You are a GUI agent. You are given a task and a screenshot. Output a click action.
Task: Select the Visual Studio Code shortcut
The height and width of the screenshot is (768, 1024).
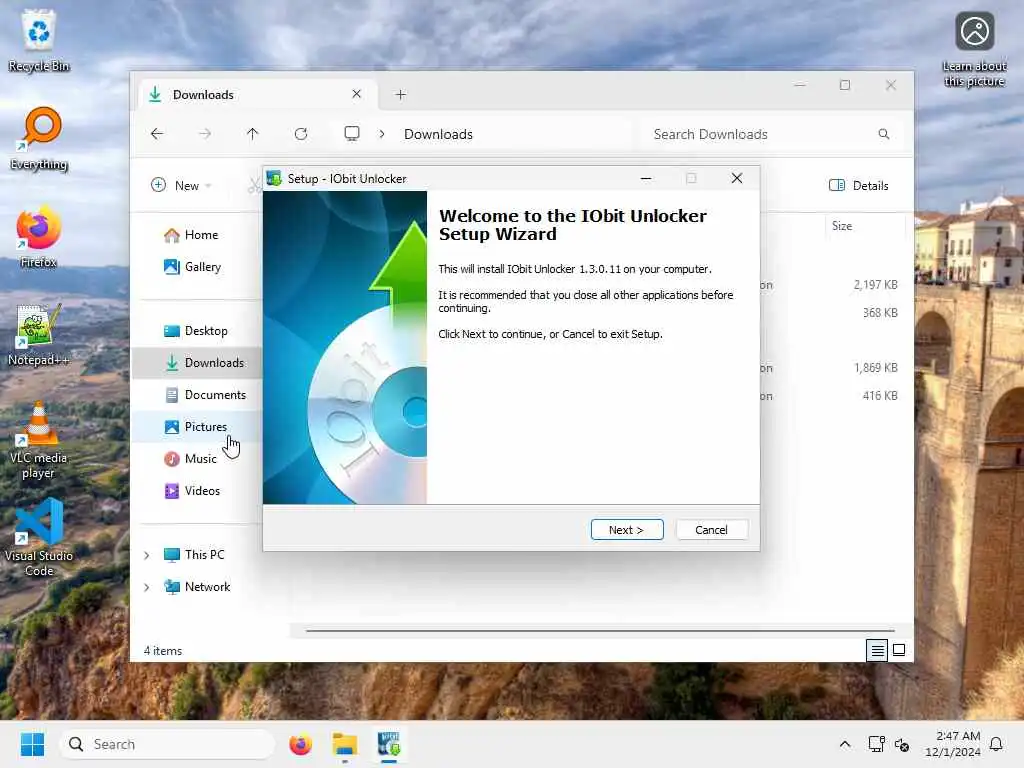pos(39,537)
